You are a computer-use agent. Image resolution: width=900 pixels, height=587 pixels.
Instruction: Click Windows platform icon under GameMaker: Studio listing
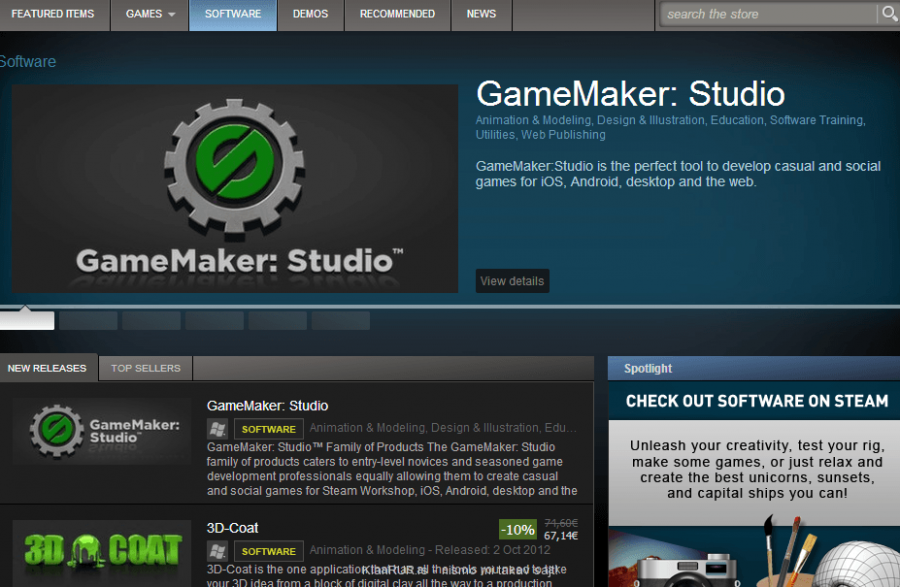click(217, 429)
